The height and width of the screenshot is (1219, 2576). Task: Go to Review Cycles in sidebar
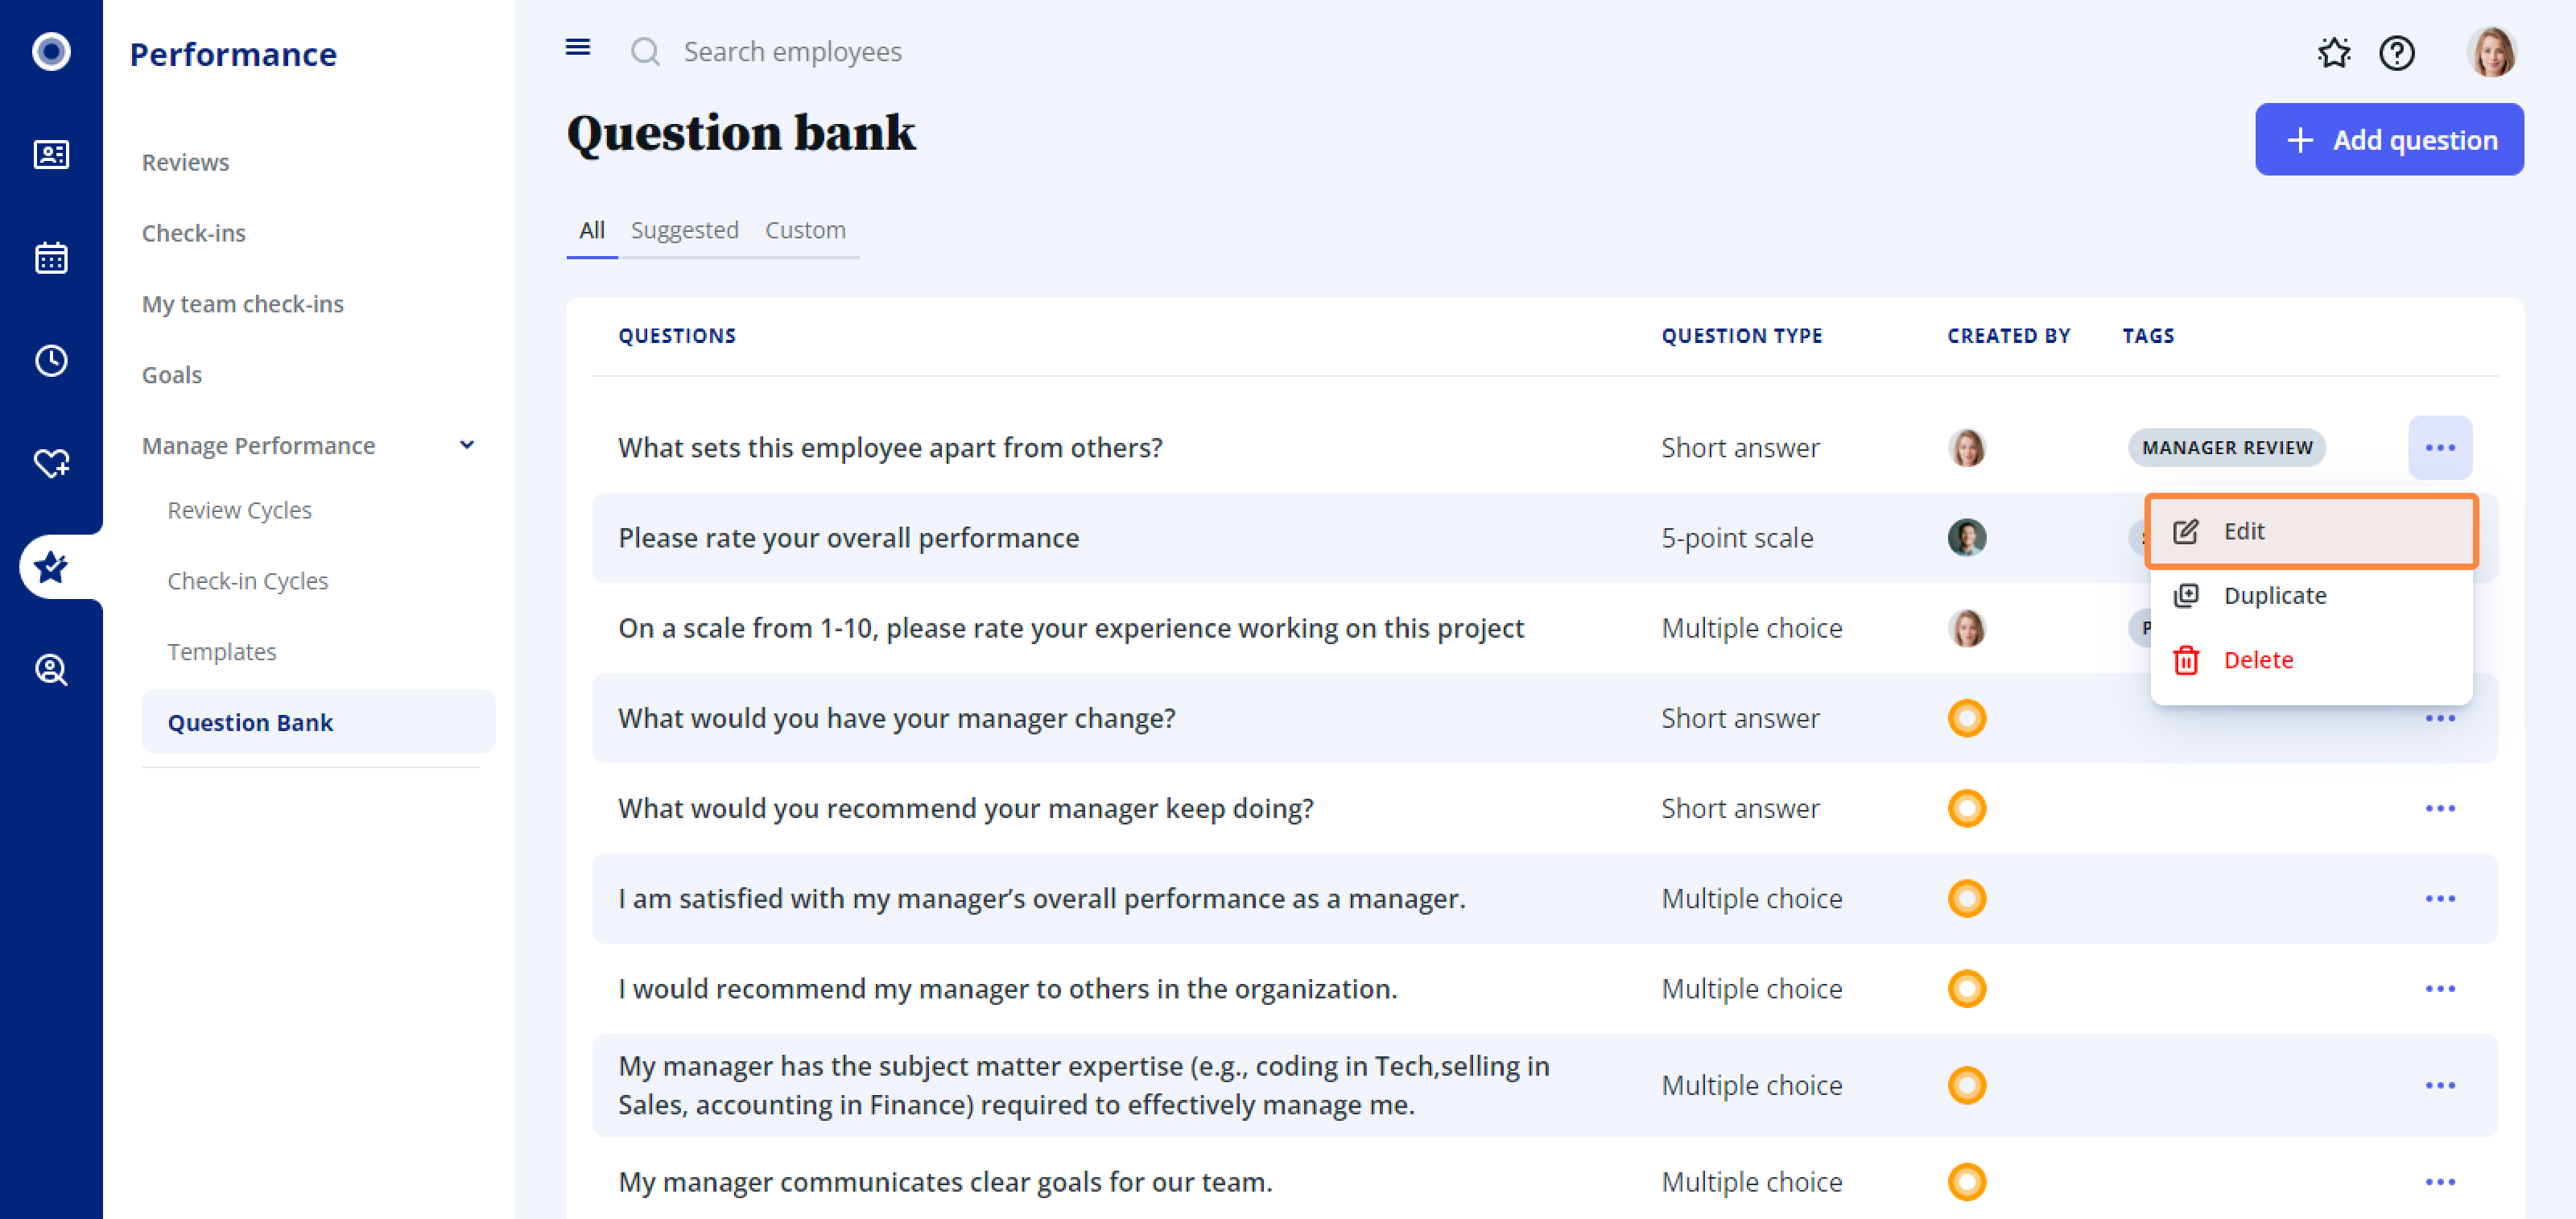point(239,510)
